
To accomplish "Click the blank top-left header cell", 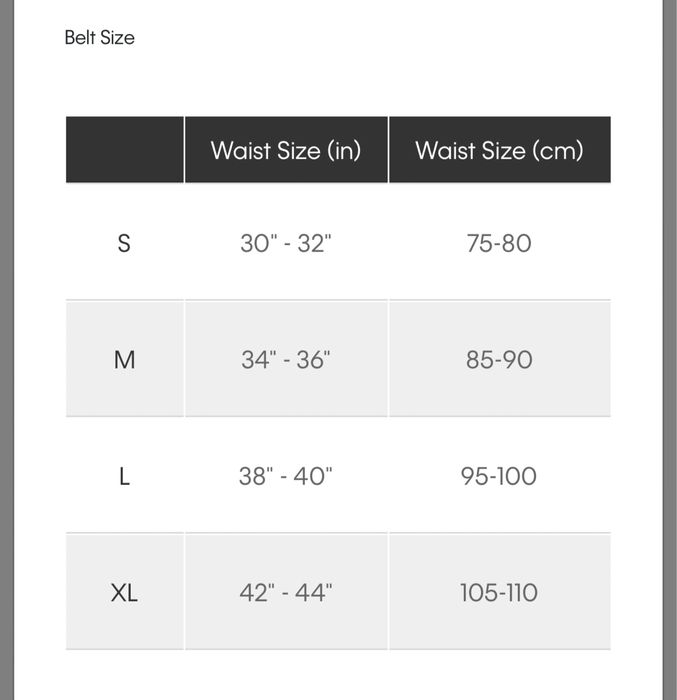I will click(x=125, y=150).
